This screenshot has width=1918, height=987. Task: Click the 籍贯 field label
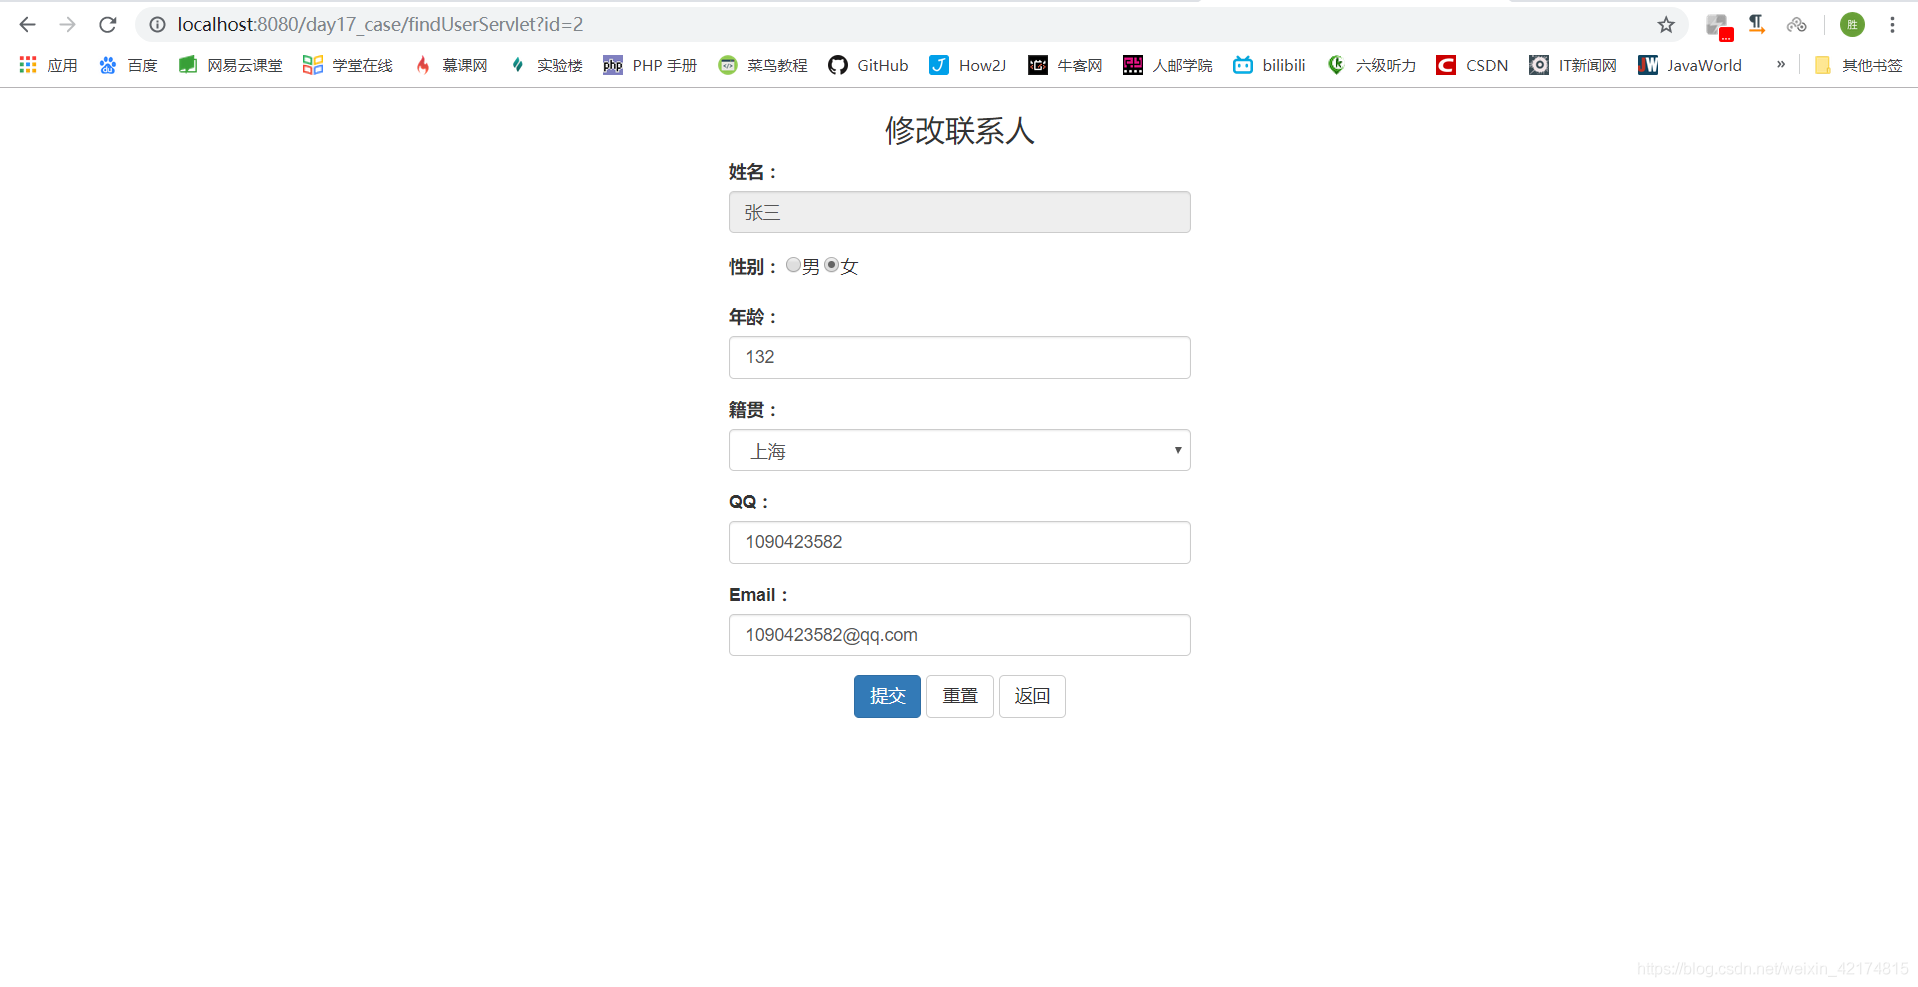753,410
